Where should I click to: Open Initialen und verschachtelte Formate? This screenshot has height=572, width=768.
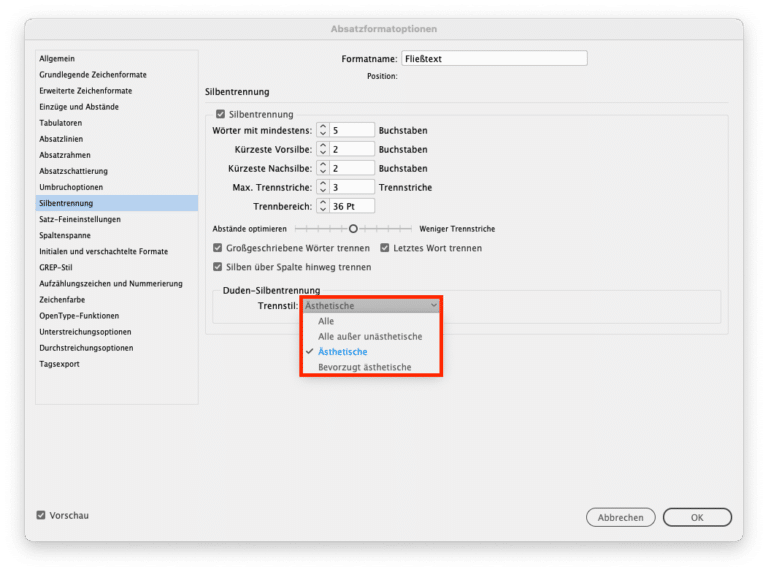coord(117,251)
